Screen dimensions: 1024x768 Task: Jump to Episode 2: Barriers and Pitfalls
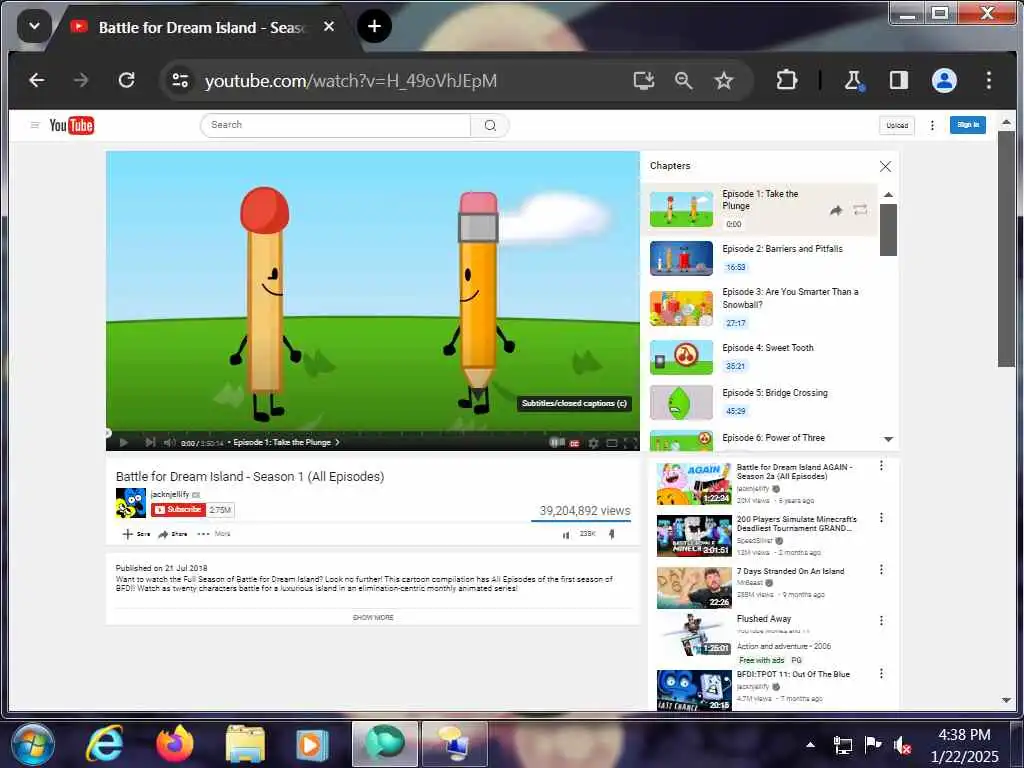coord(761,258)
